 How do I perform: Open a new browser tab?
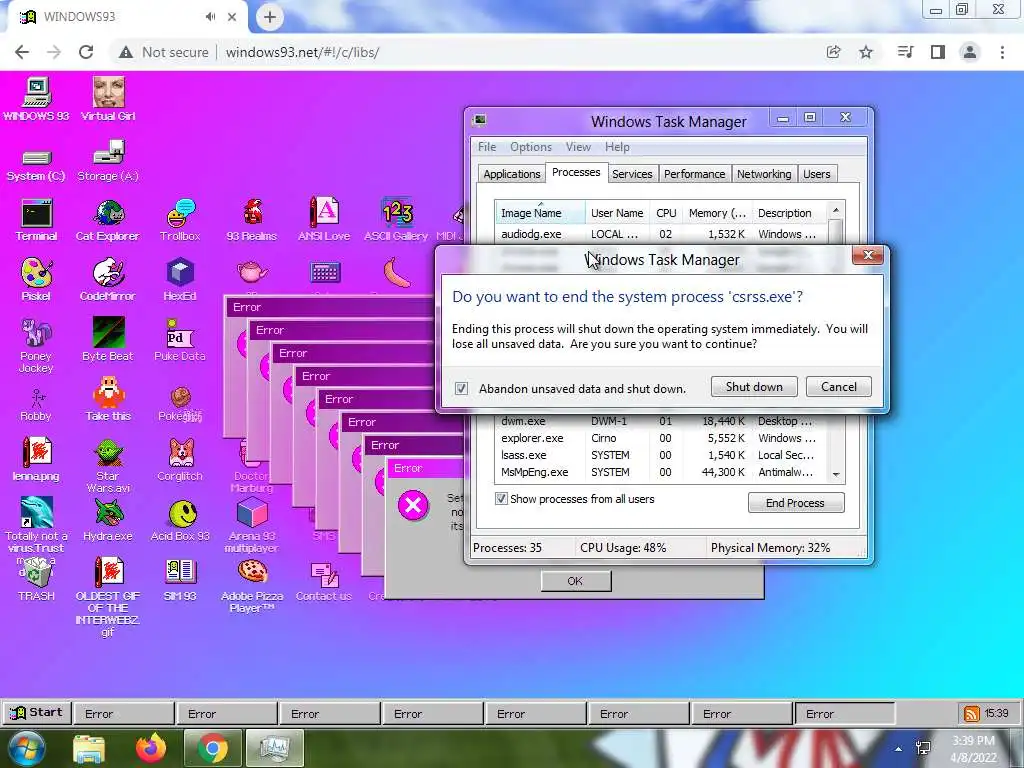coord(270,18)
